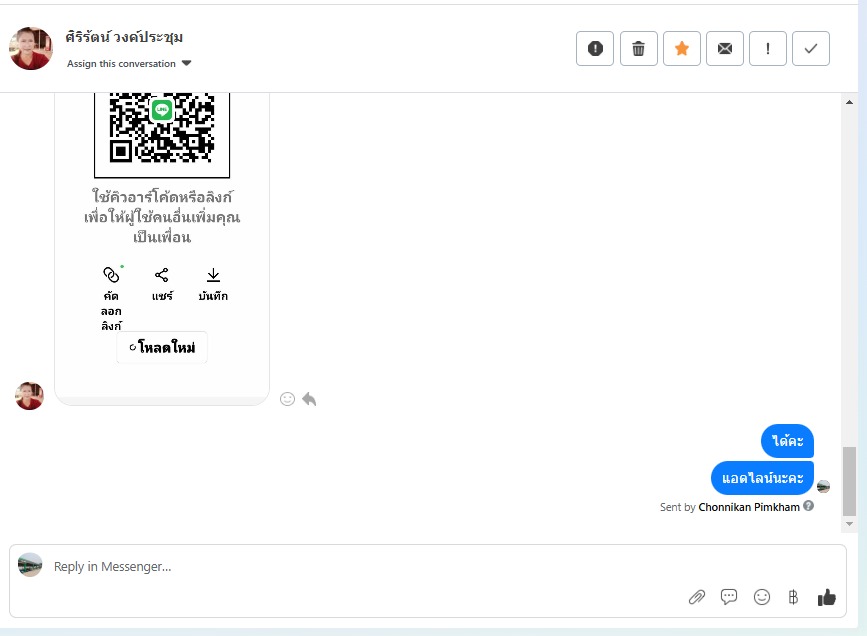Click the chat scrollbar thumb

tap(849, 481)
